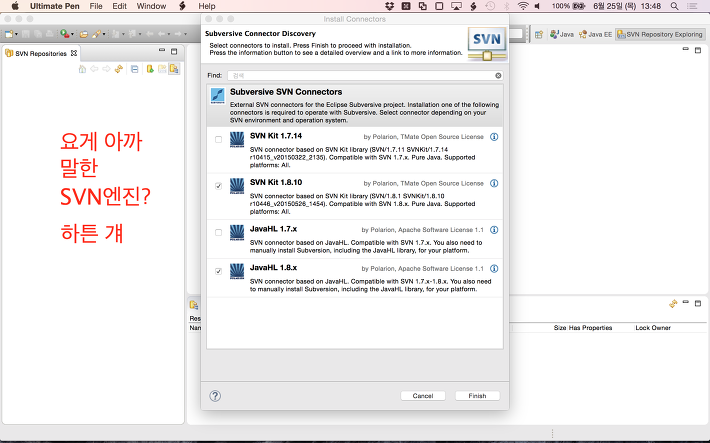The width and height of the screenshot is (710, 443).
Task: Click the New Repository Location icon
Action: 150,69
